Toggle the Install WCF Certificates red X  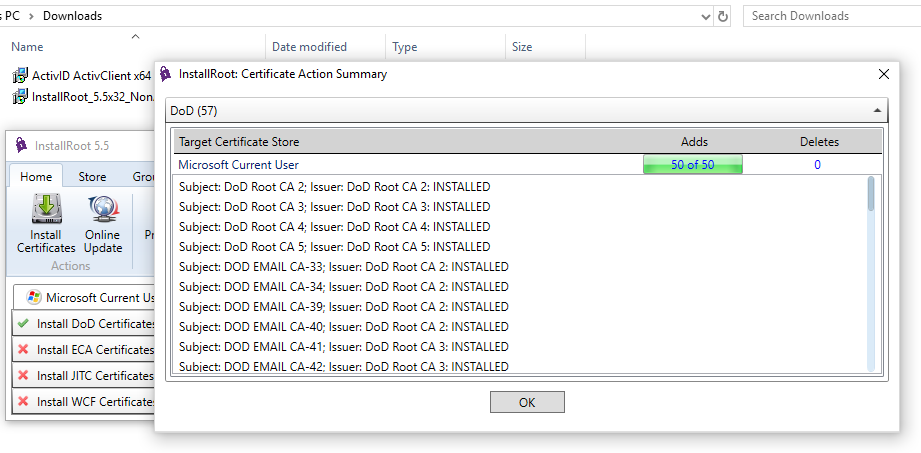point(23,402)
